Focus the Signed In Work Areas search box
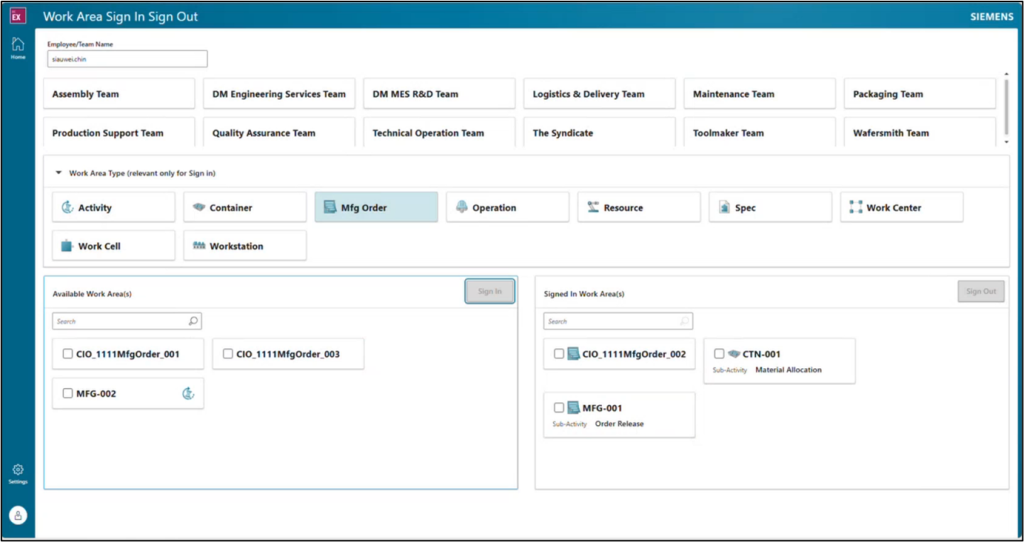This screenshot has width=1024, height=542. (618, 321)
